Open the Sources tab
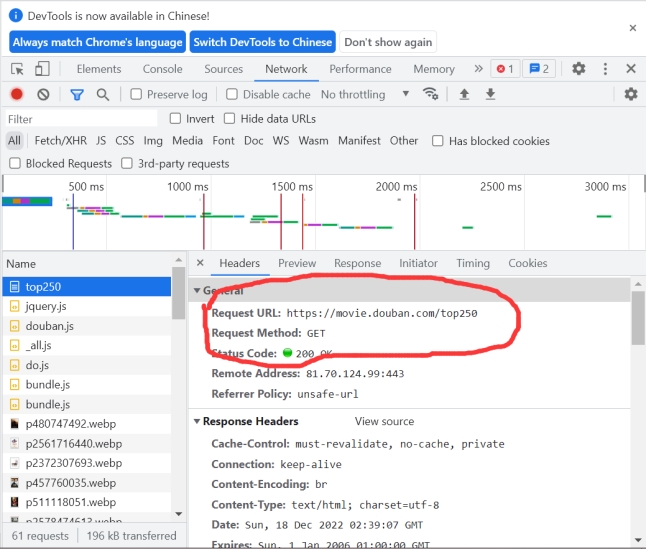 pyautogui.click(x=224, y=69)
